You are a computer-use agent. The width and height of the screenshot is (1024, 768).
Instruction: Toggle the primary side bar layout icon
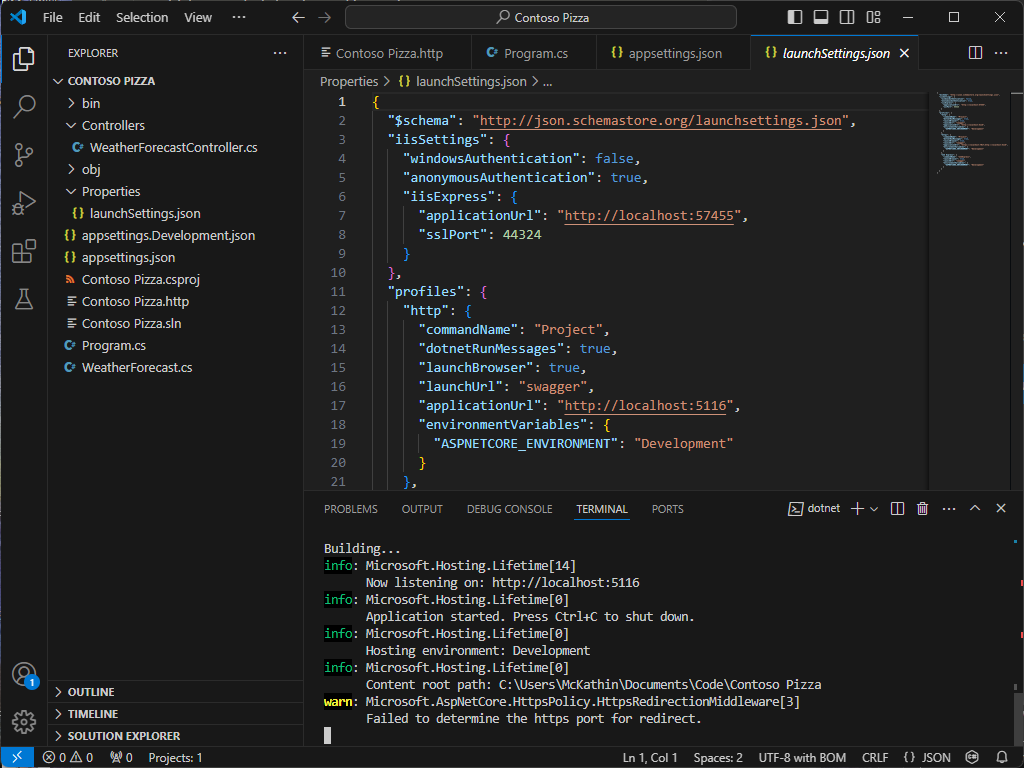(795, 18)
